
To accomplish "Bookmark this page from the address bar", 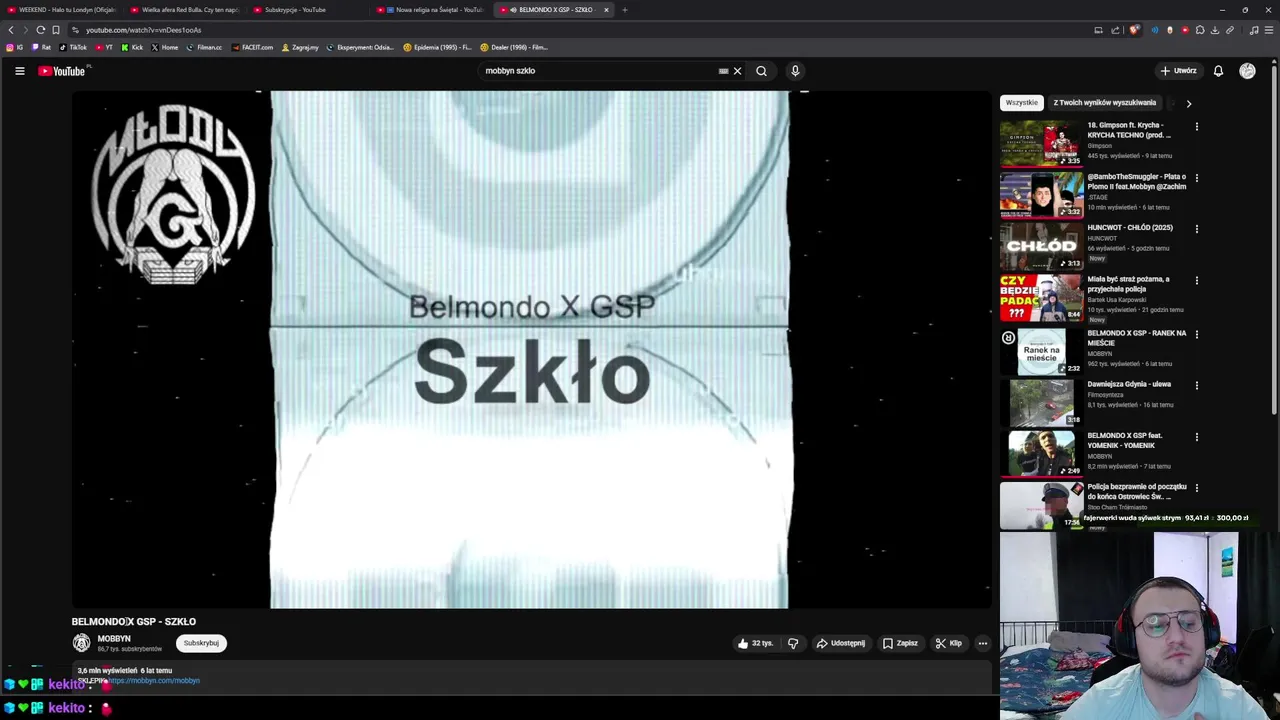I will [56, 30].
